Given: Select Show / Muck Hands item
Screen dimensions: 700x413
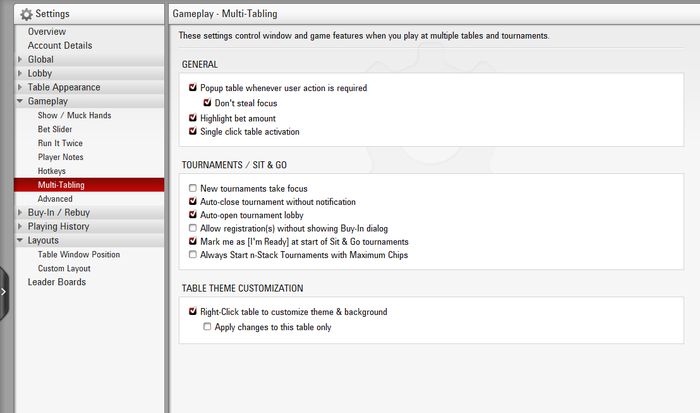Looking at the screenshot, I should click(x=75, y=115).
